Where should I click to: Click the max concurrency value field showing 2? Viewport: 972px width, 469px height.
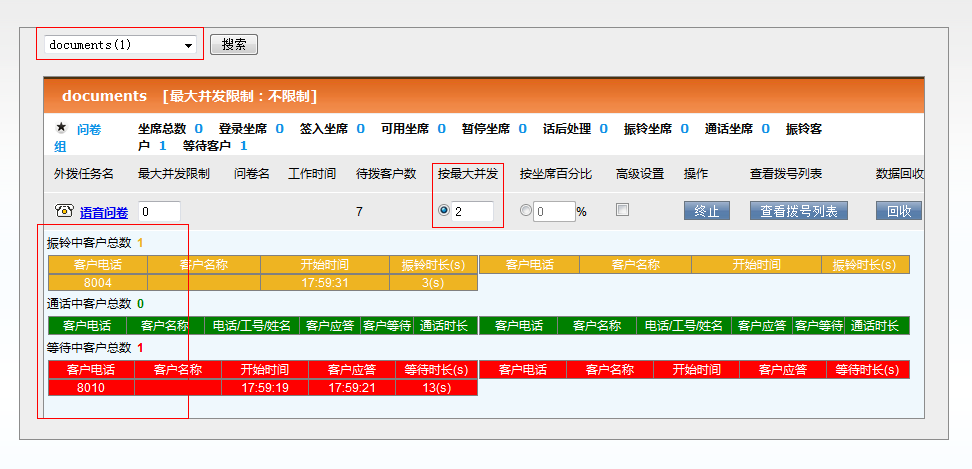[472, 211]
